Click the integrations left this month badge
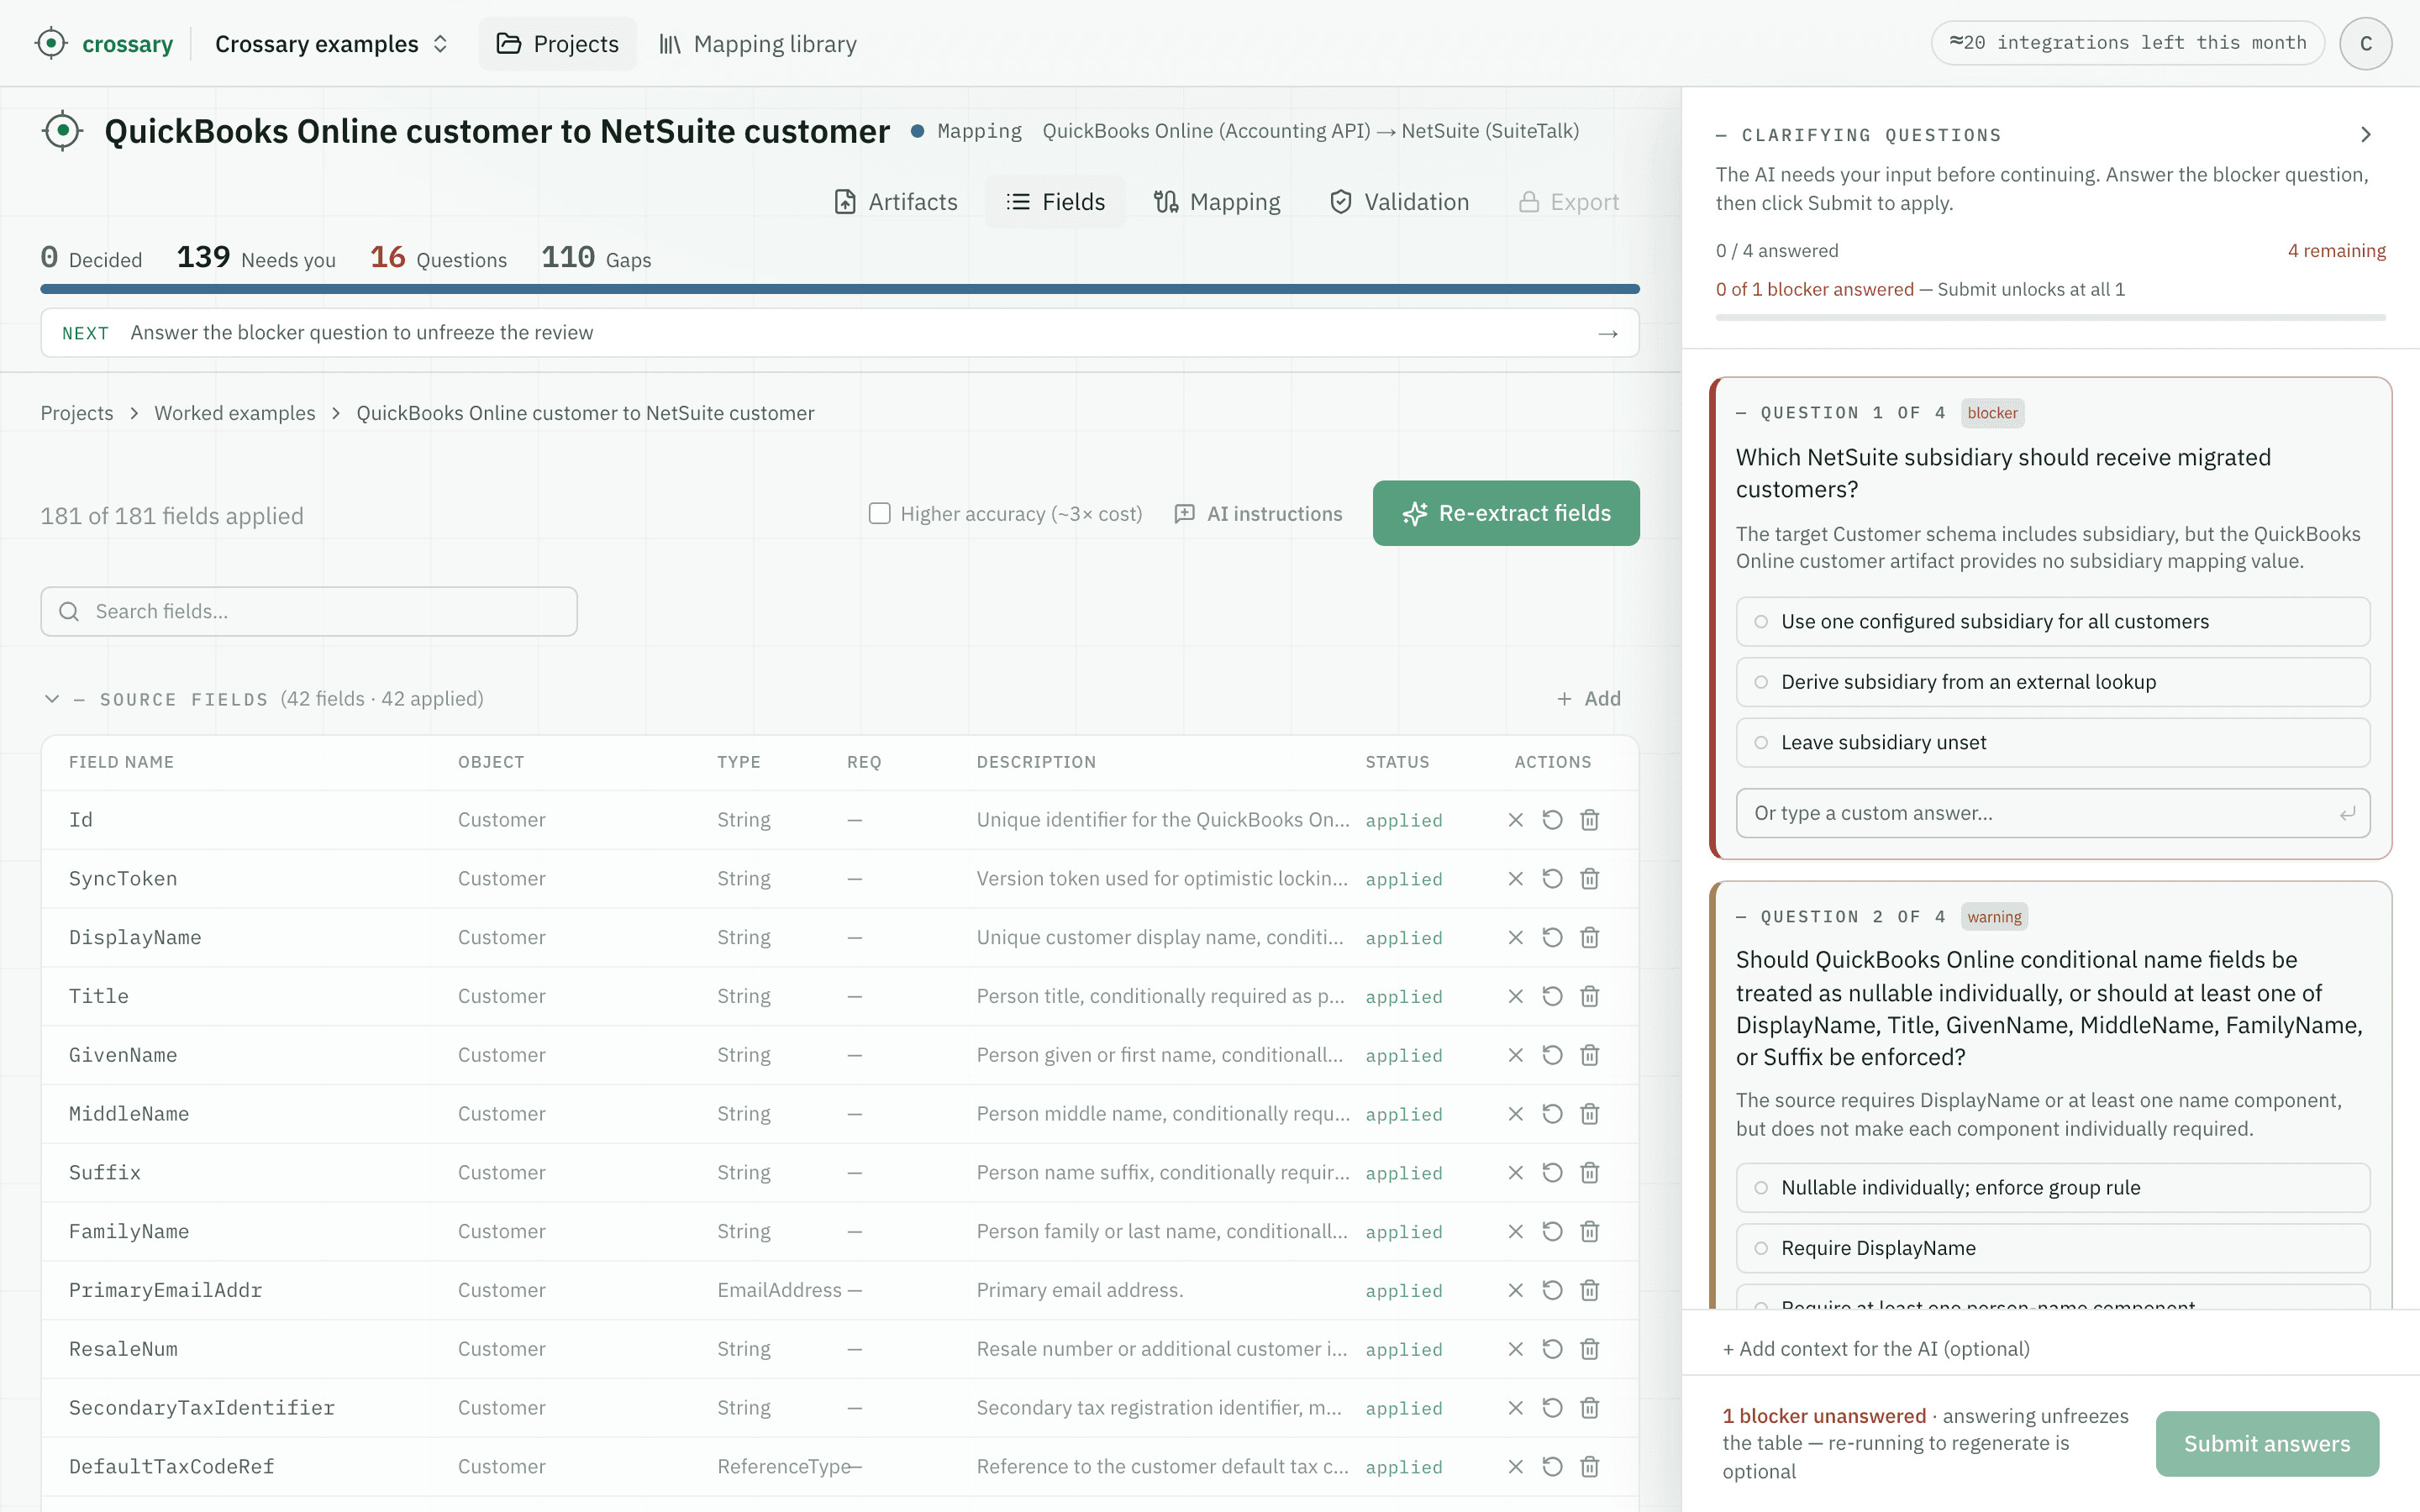The height and width of the screenshot is (1512, 2420). coord(2126,43)
